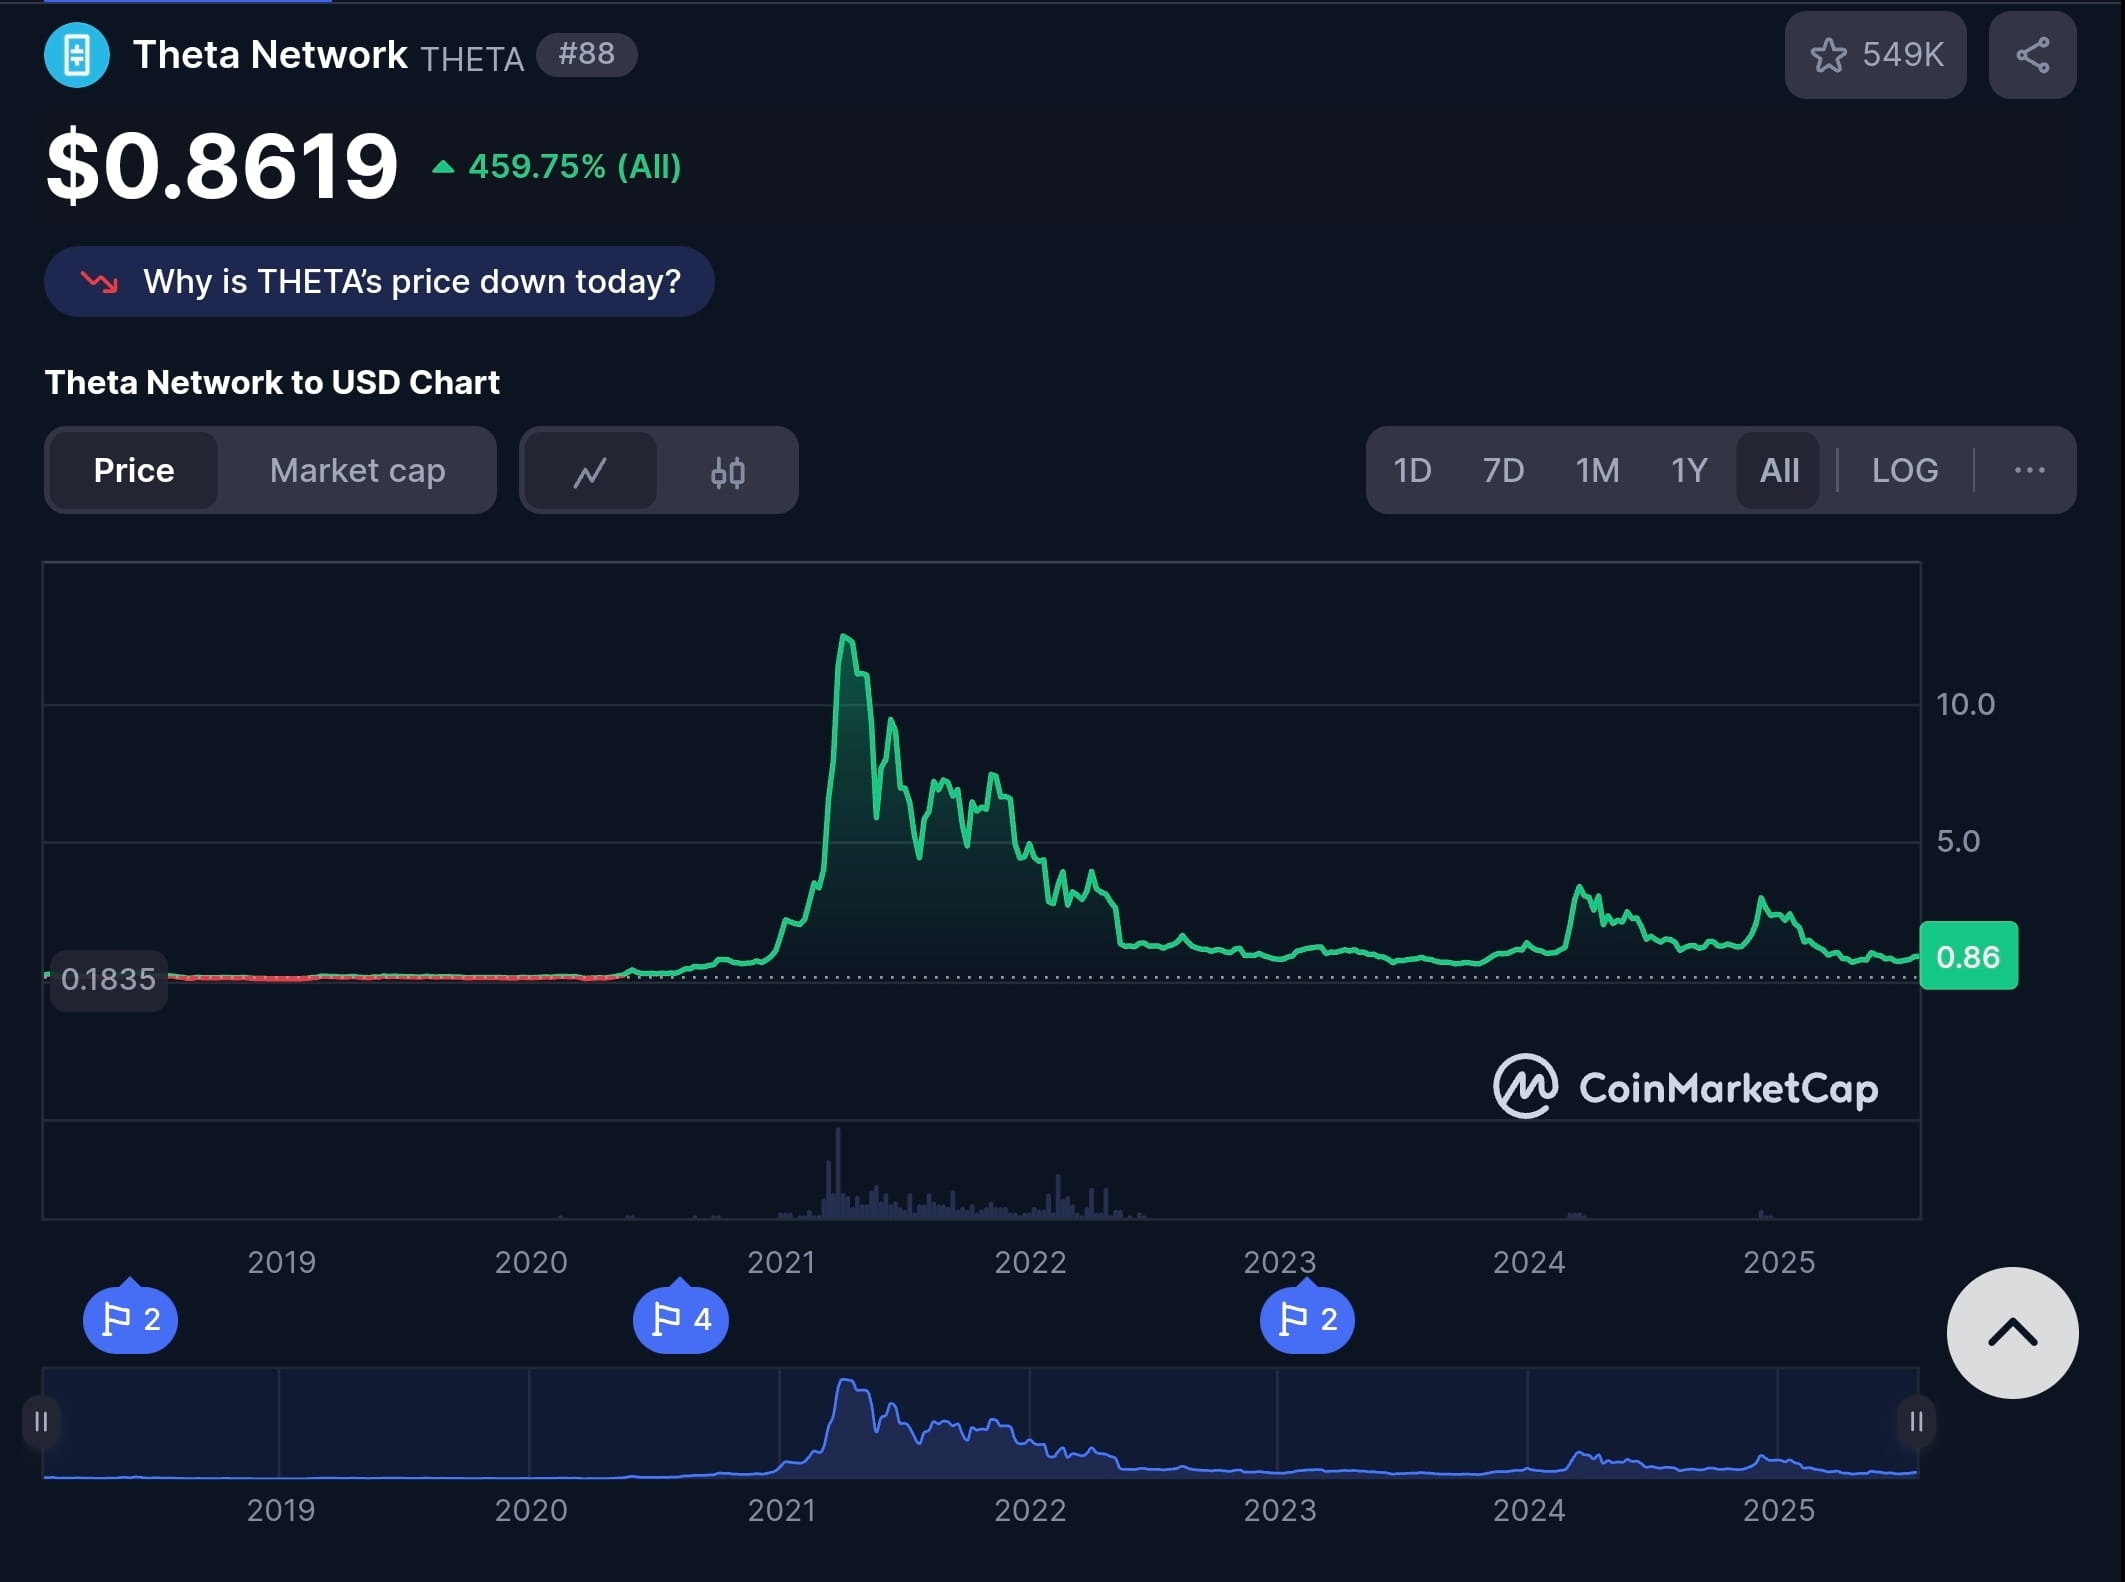Open the flag marker before 2019
The width and height of the screenshot is (2125, 1582).
(x=131, y=1319)
